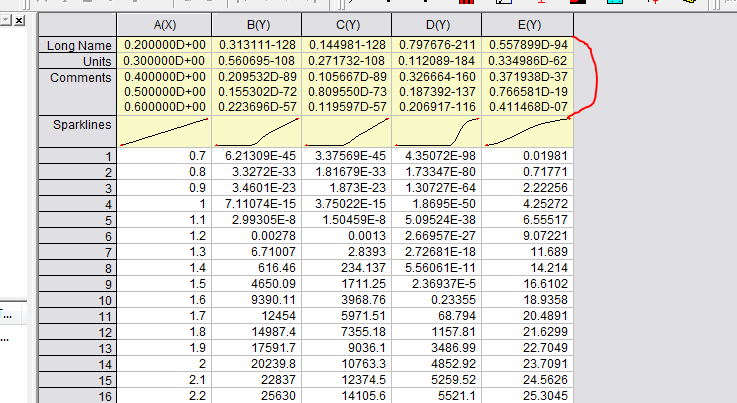Click cell 3.4601E-23

coord(257,188)
